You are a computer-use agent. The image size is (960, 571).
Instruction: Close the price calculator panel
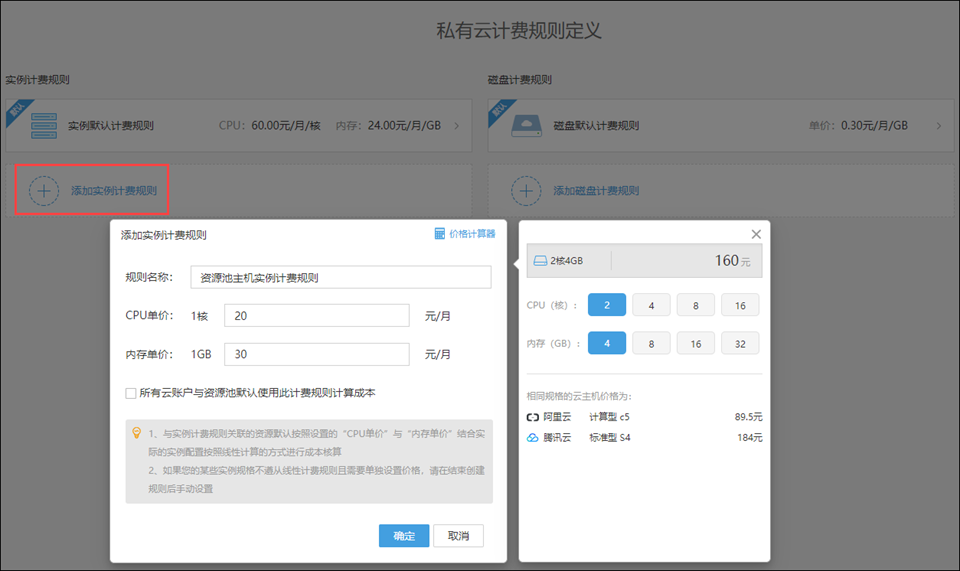pos(756,234)
